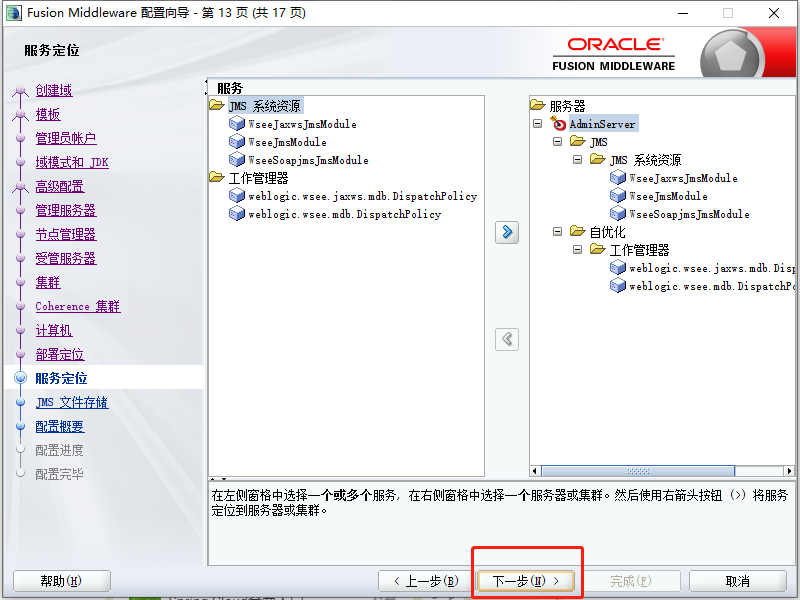Select AdminServer label in server tree
Viewport: 800px width, 600px height.
[x=602, y=123]
